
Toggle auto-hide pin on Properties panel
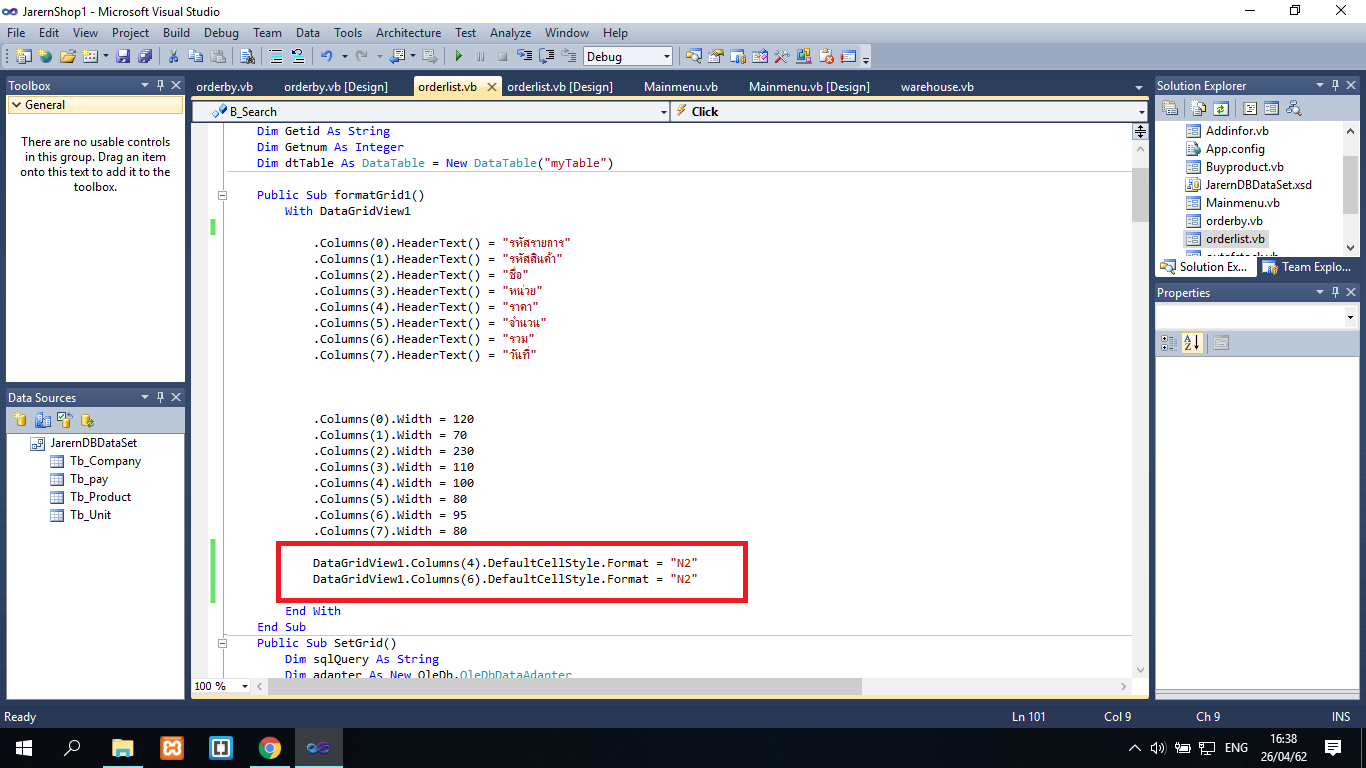(x=1336, y=293)
